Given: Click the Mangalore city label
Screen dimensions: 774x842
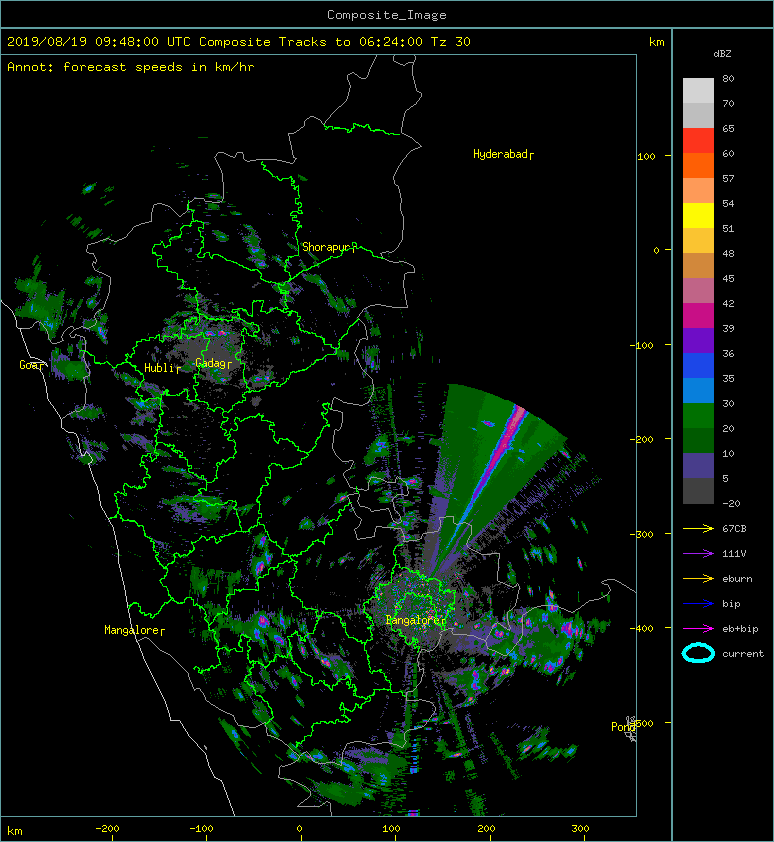Looking at the screenshot, I should (132, 630).
